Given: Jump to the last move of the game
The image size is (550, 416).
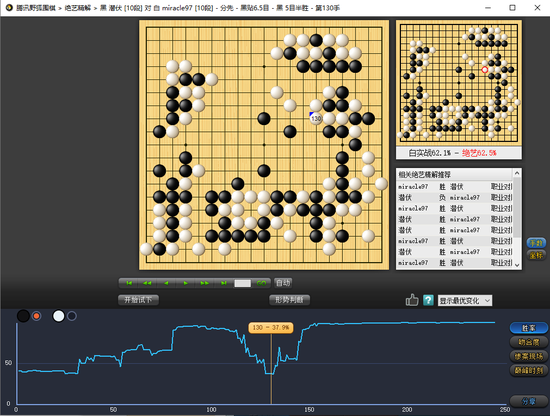Looking at the screenshot, I should pyautogui.click(x=223, y=283).
